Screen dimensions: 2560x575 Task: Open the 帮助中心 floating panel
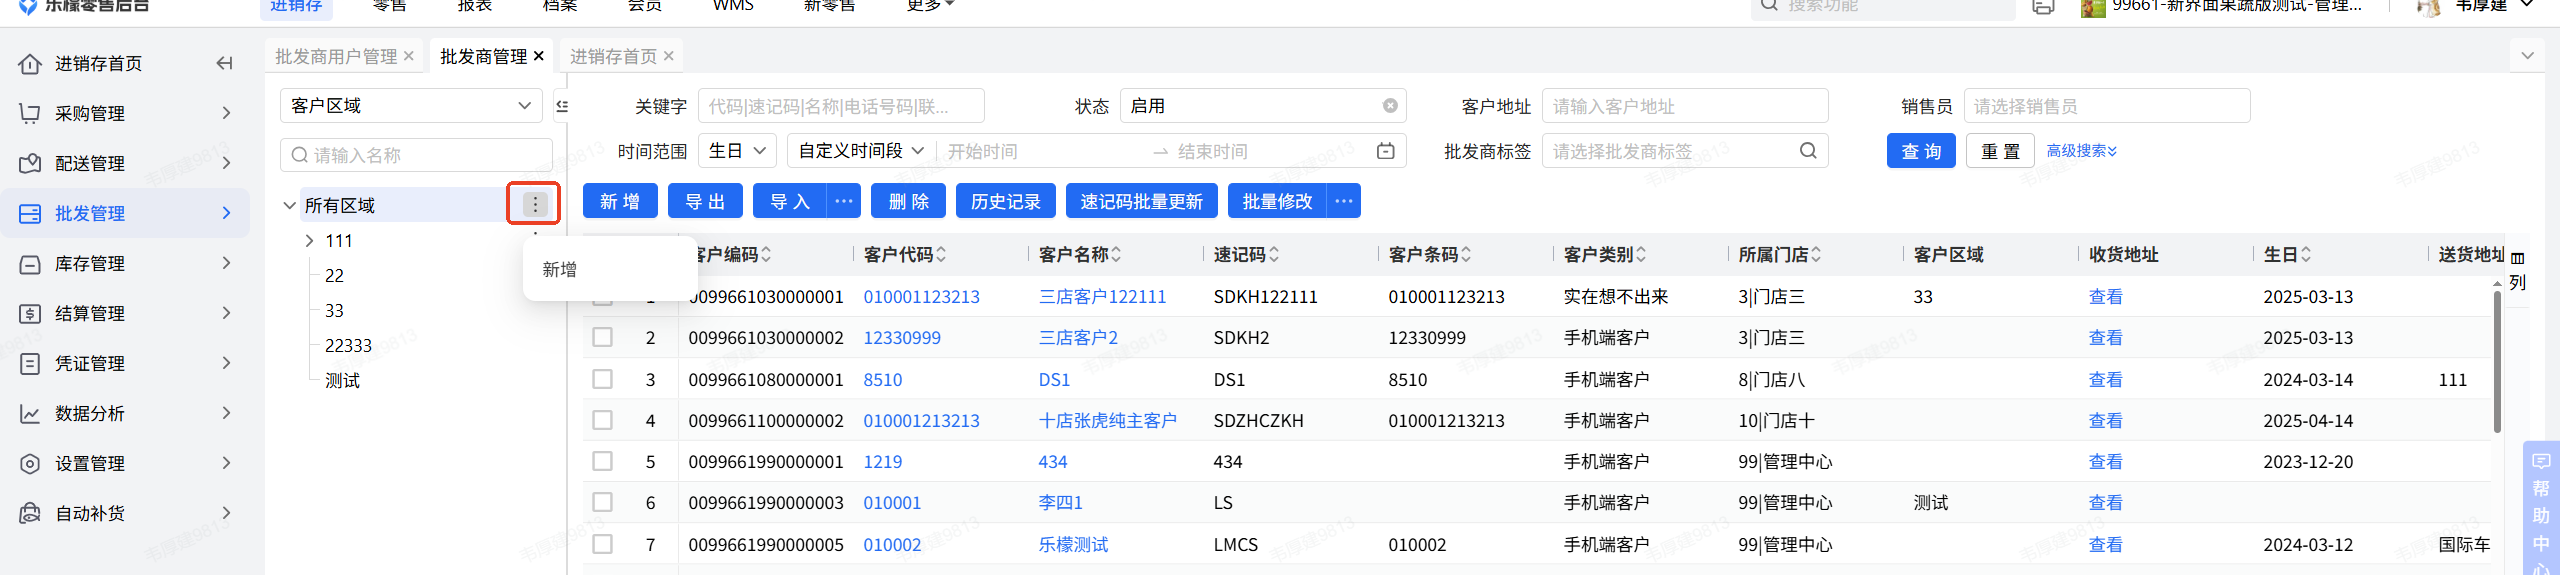[x=2541, y=510]
